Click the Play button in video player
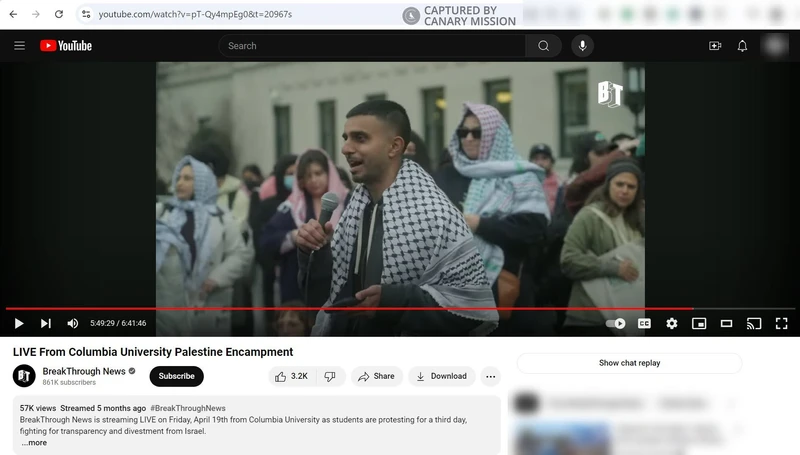Viewport: 800px width, 455px height. [x=19, y=323]
